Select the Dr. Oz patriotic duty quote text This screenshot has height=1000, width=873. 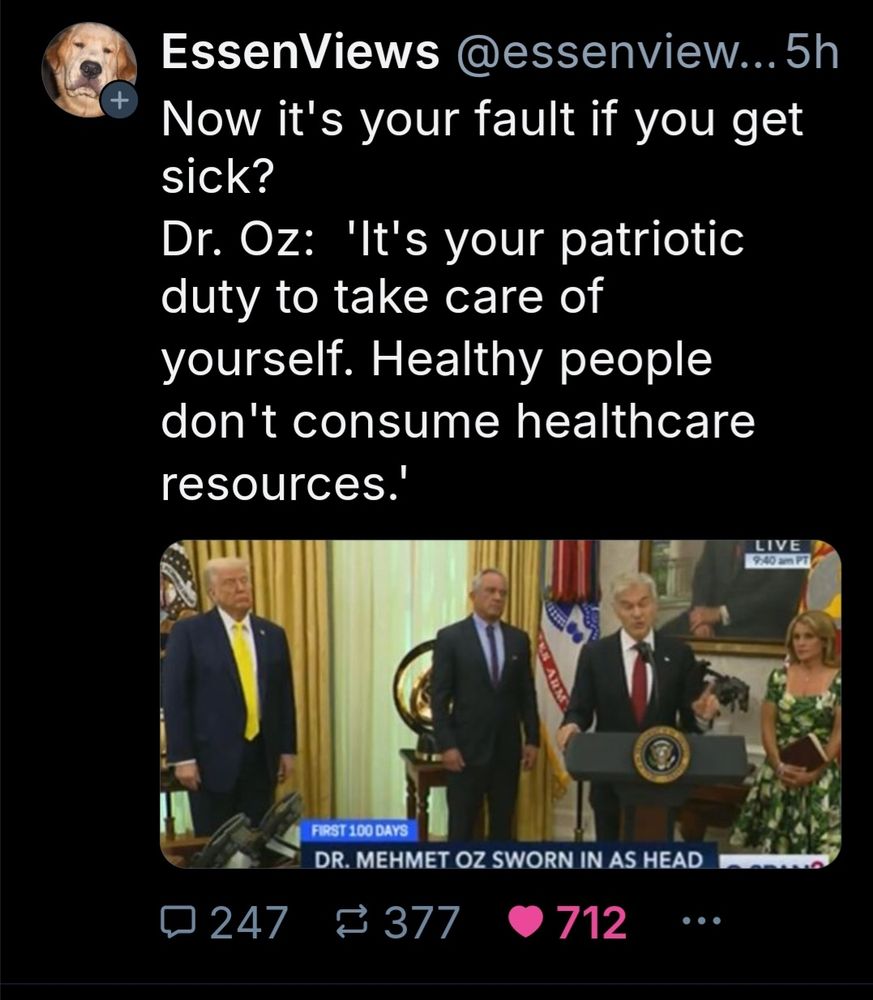click(x=458, y=360)
